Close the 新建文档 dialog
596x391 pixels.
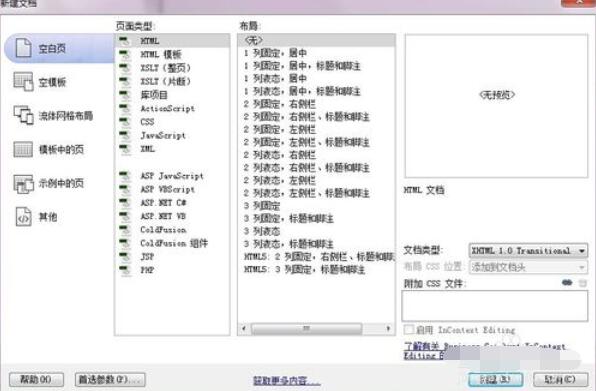pos(578,3)
